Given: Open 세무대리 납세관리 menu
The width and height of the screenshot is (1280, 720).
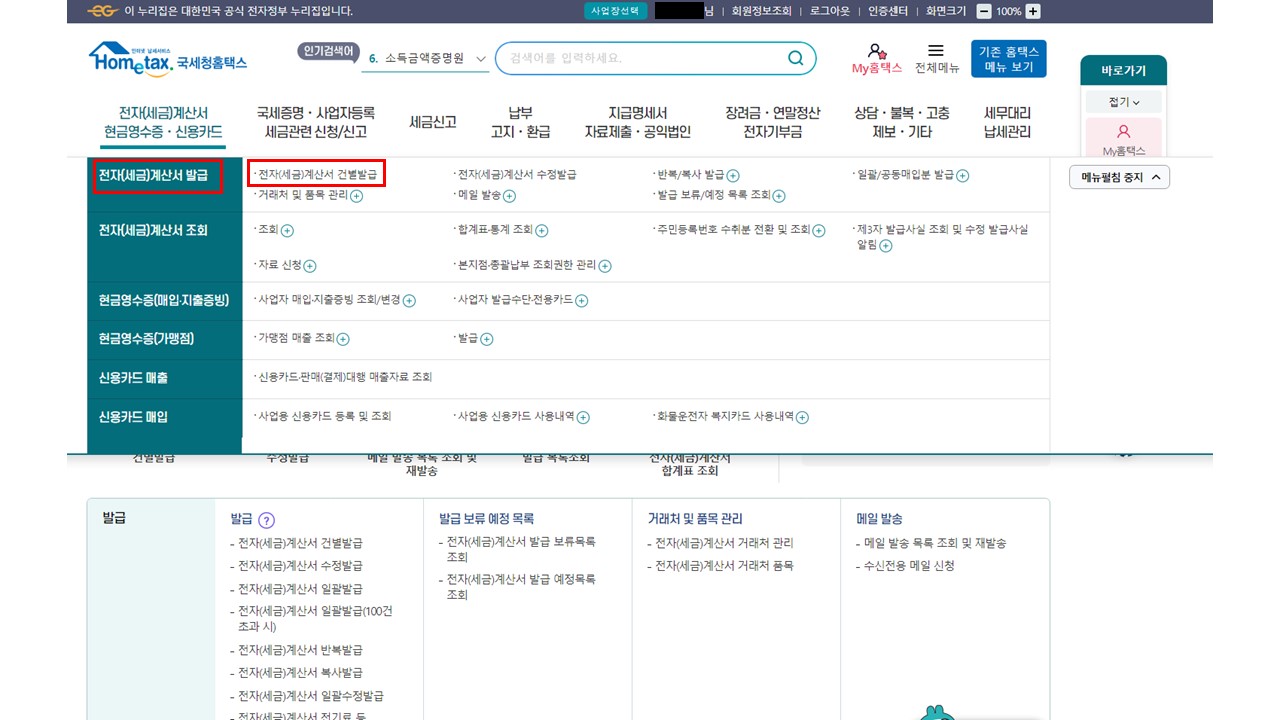Looking at the screenshot, I should point(1007,122).
